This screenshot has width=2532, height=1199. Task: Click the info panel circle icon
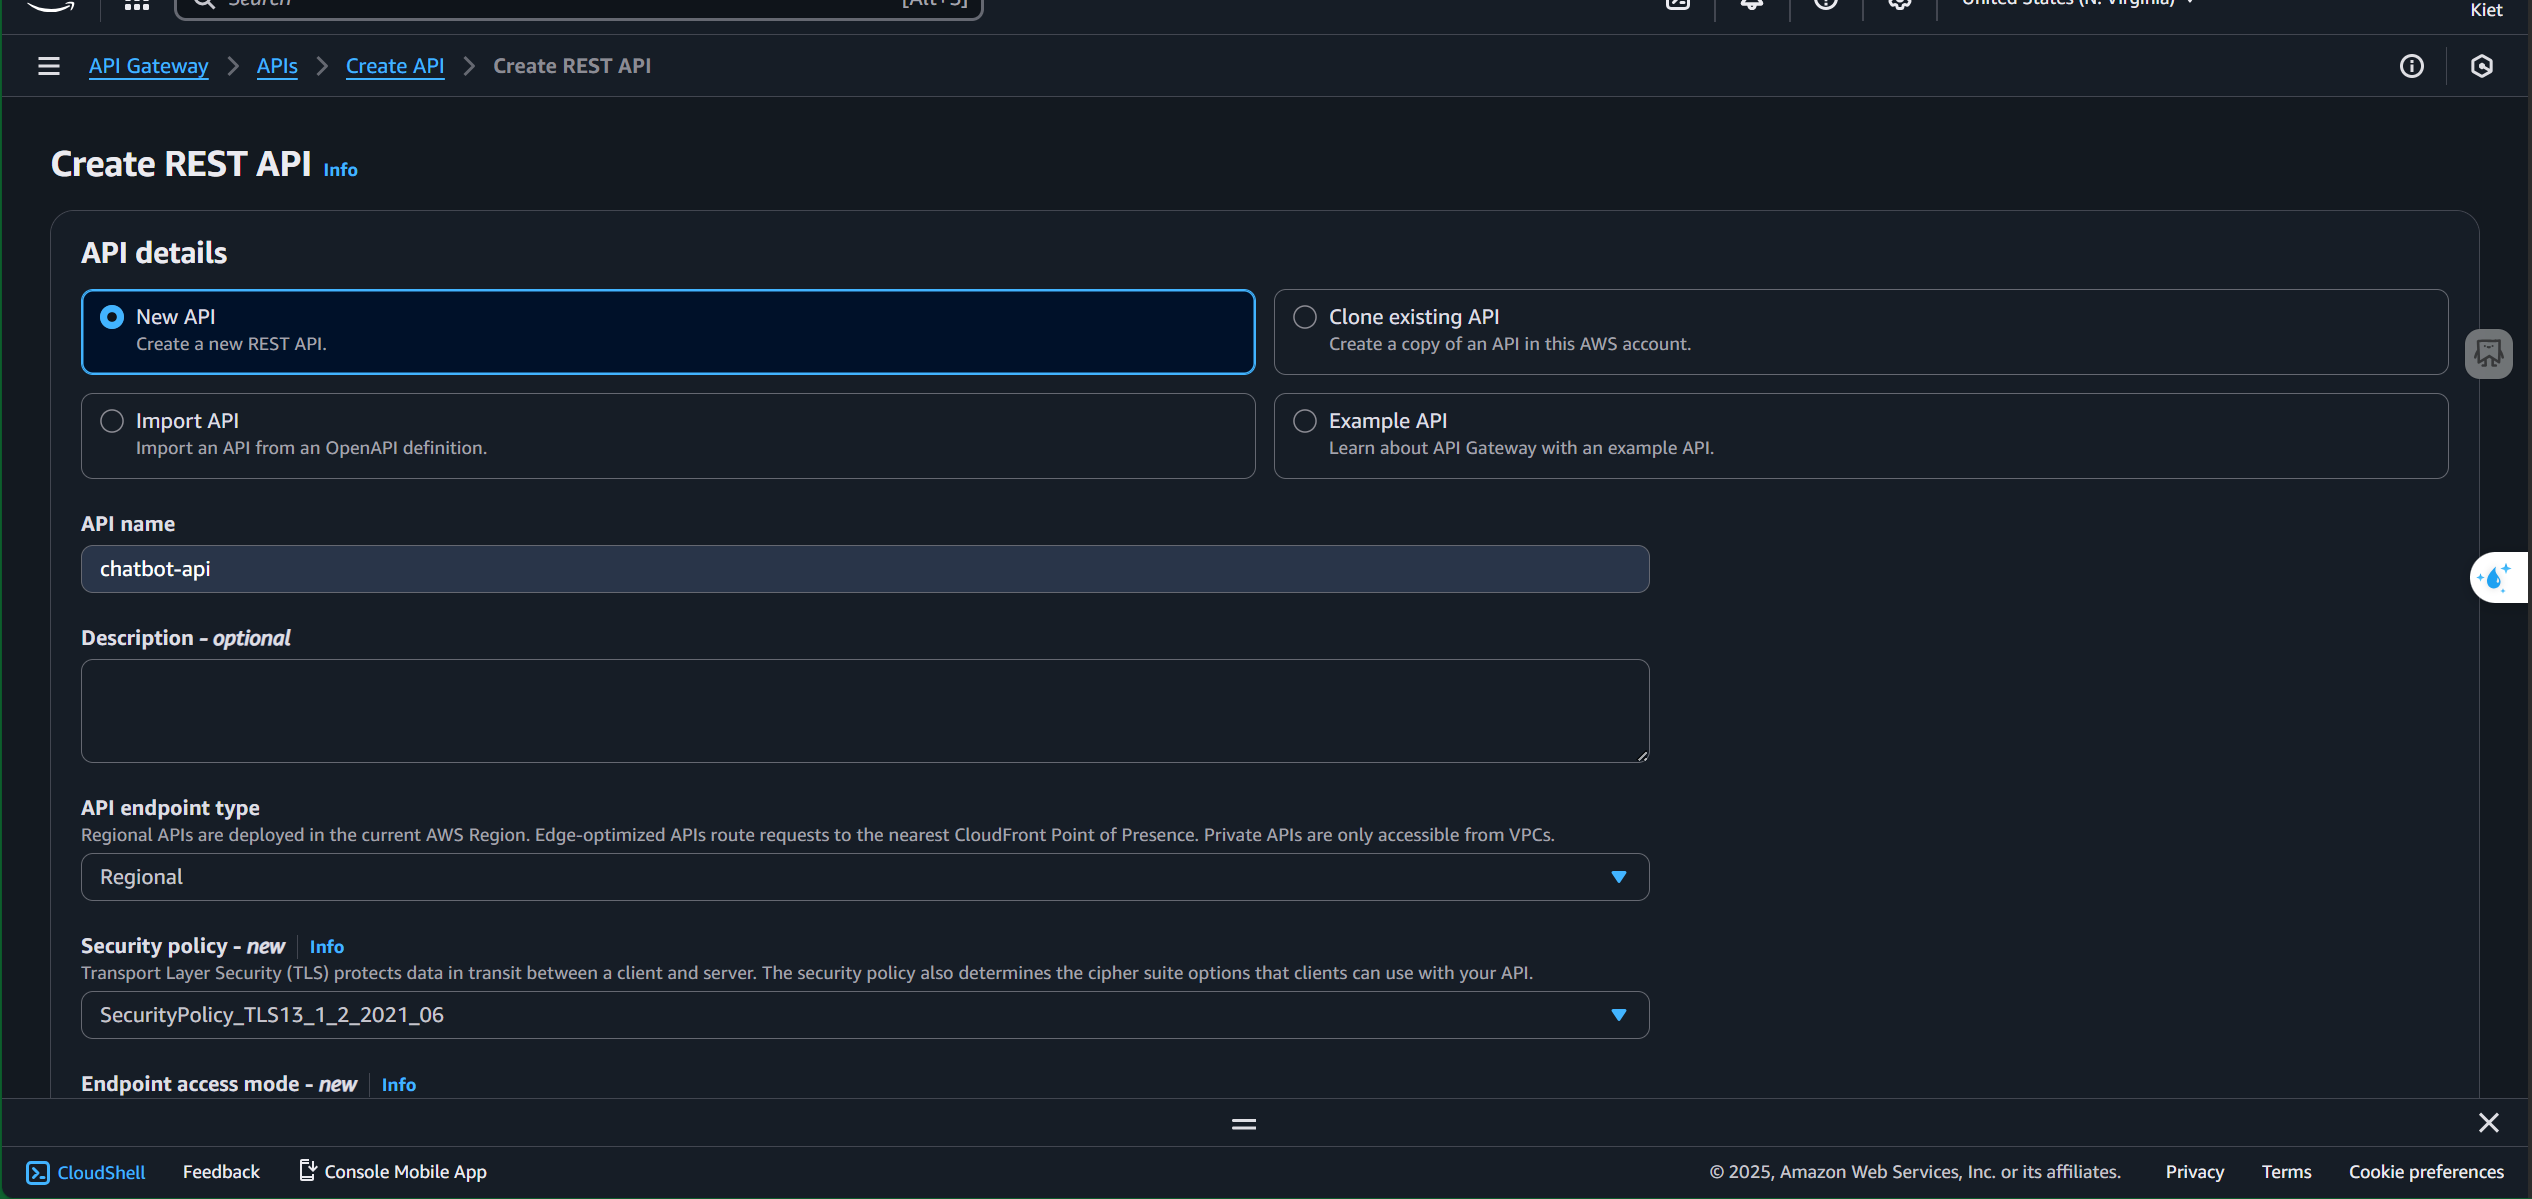pos(2411,66)
